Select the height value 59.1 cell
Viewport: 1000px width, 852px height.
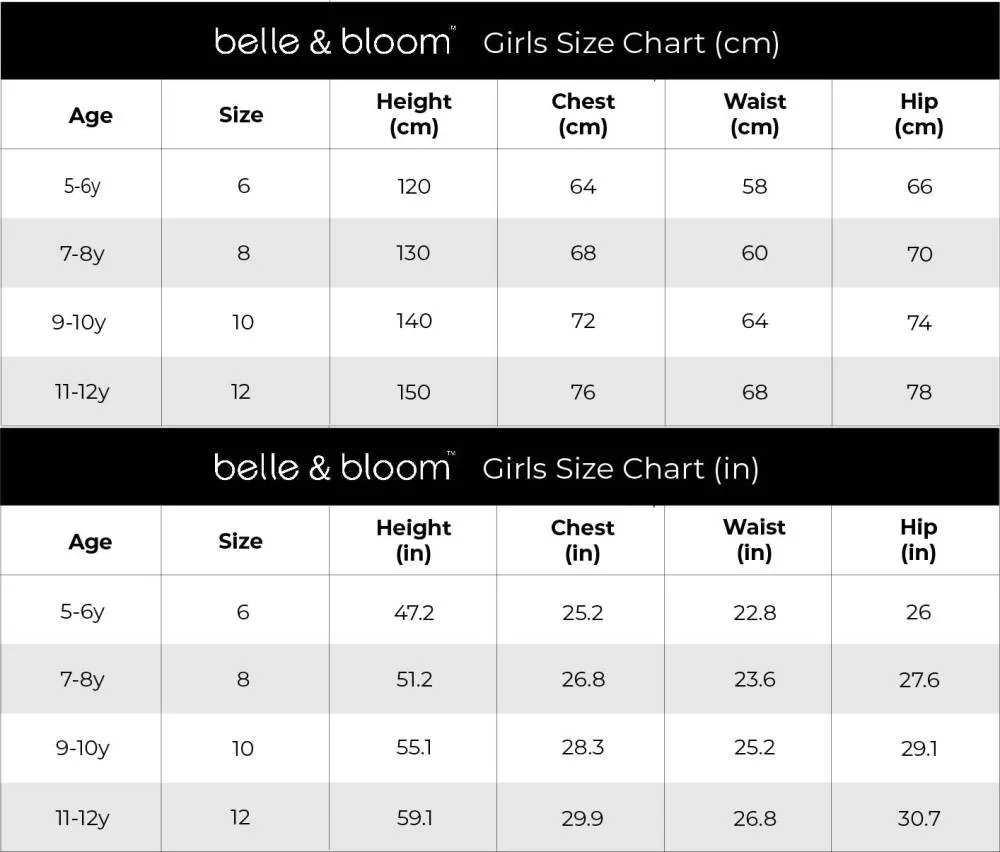(414, 818)
